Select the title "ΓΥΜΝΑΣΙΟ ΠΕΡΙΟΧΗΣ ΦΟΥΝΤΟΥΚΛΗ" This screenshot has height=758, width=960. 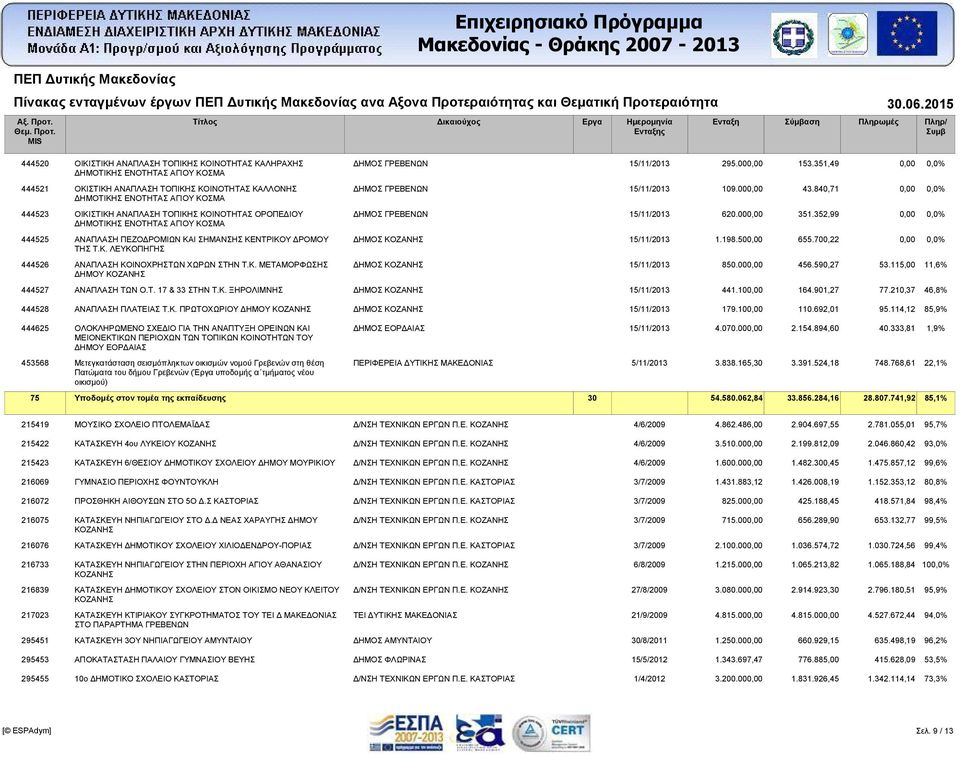[x=146, y=482]
